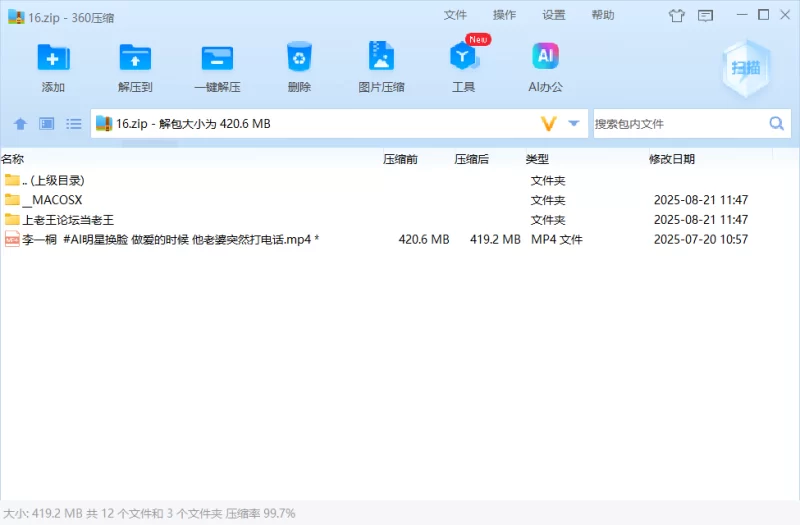Click the 一键解压 one-click extract icon

coord(217,57)
